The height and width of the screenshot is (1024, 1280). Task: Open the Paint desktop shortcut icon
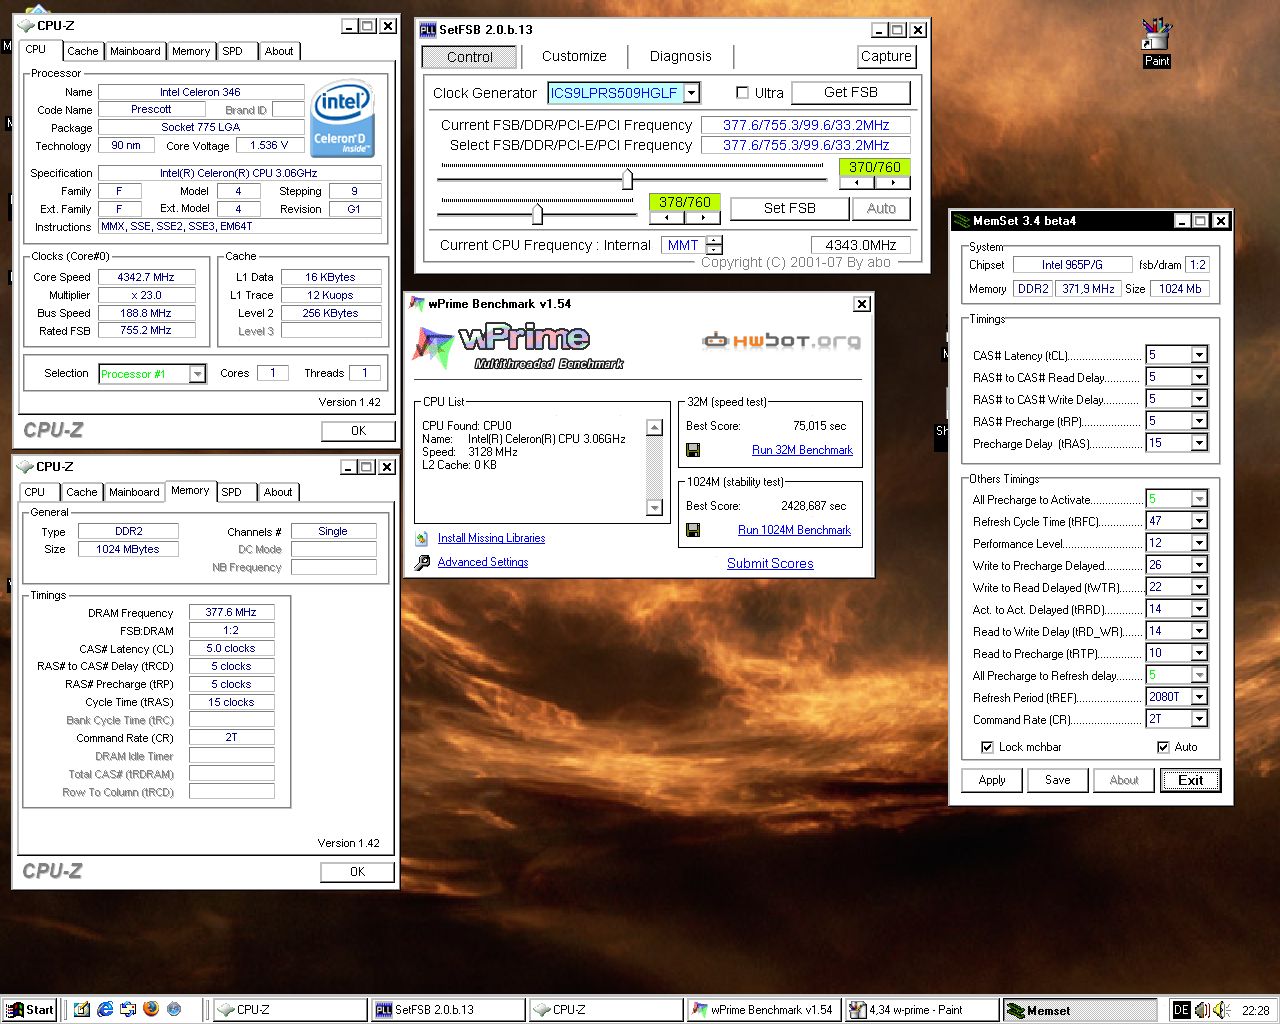pos(1157,43)
